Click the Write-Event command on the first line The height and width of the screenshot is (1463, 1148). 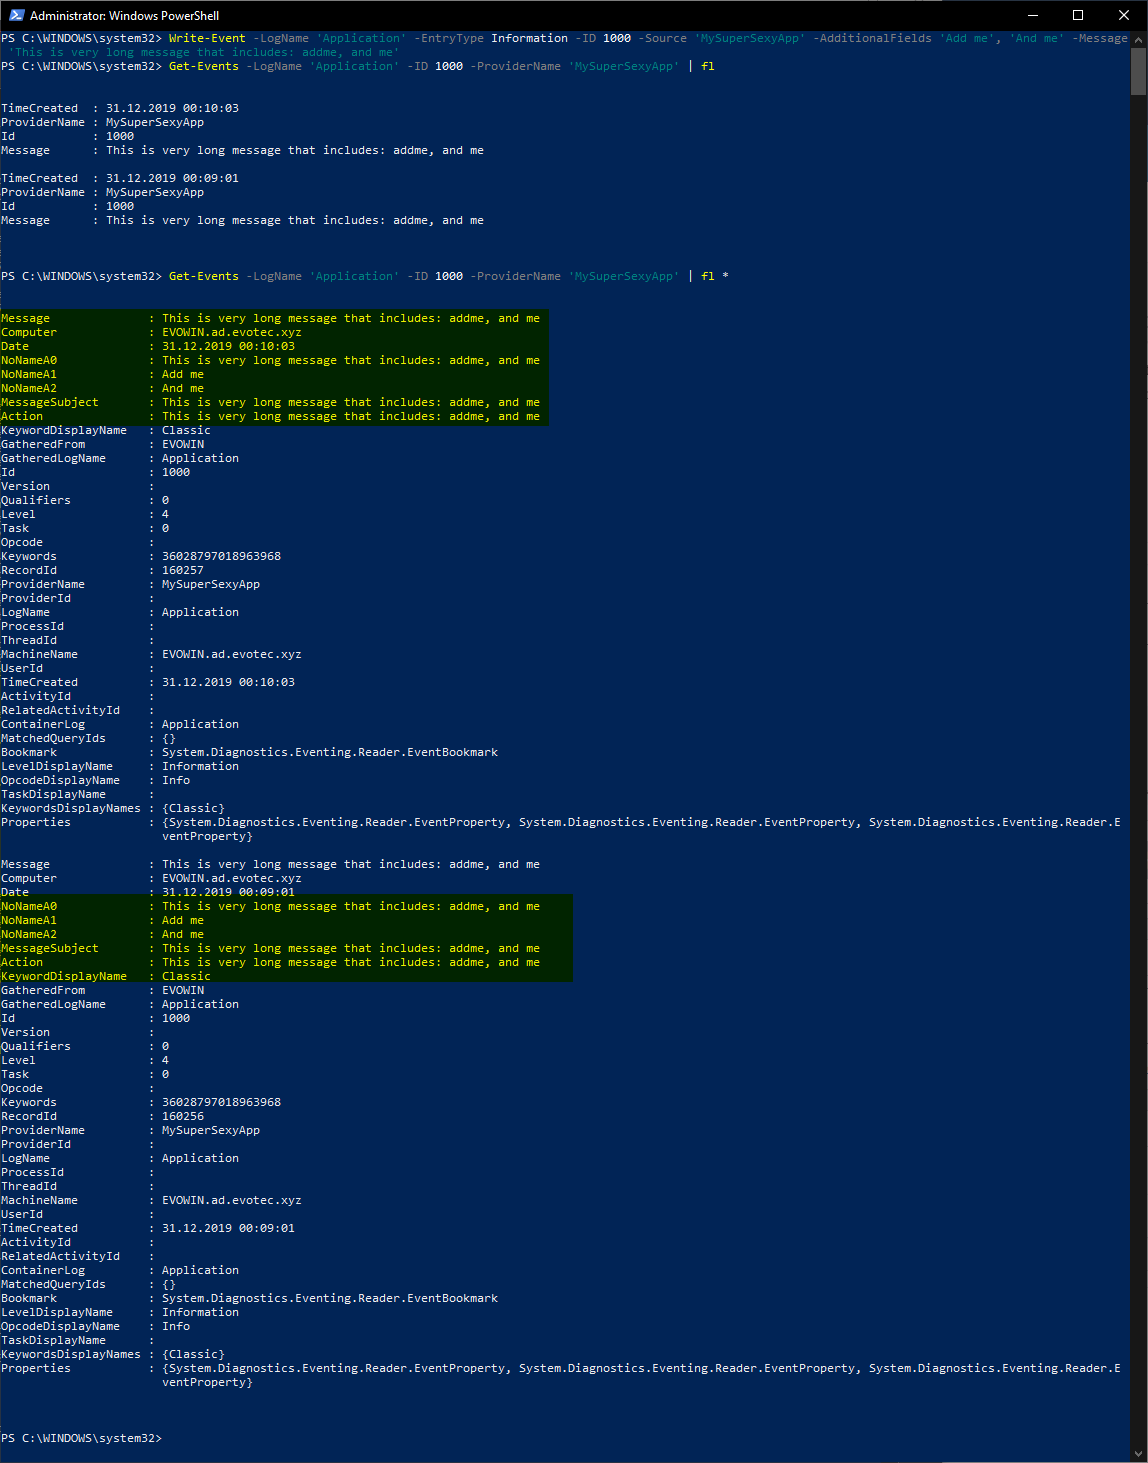click(206, 38)
